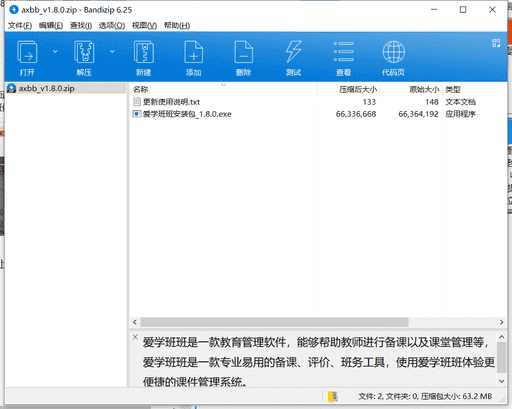The width and height of the screenshot is (512, 409).
Task: Minimize the Bandizip window
Action: 434,10
